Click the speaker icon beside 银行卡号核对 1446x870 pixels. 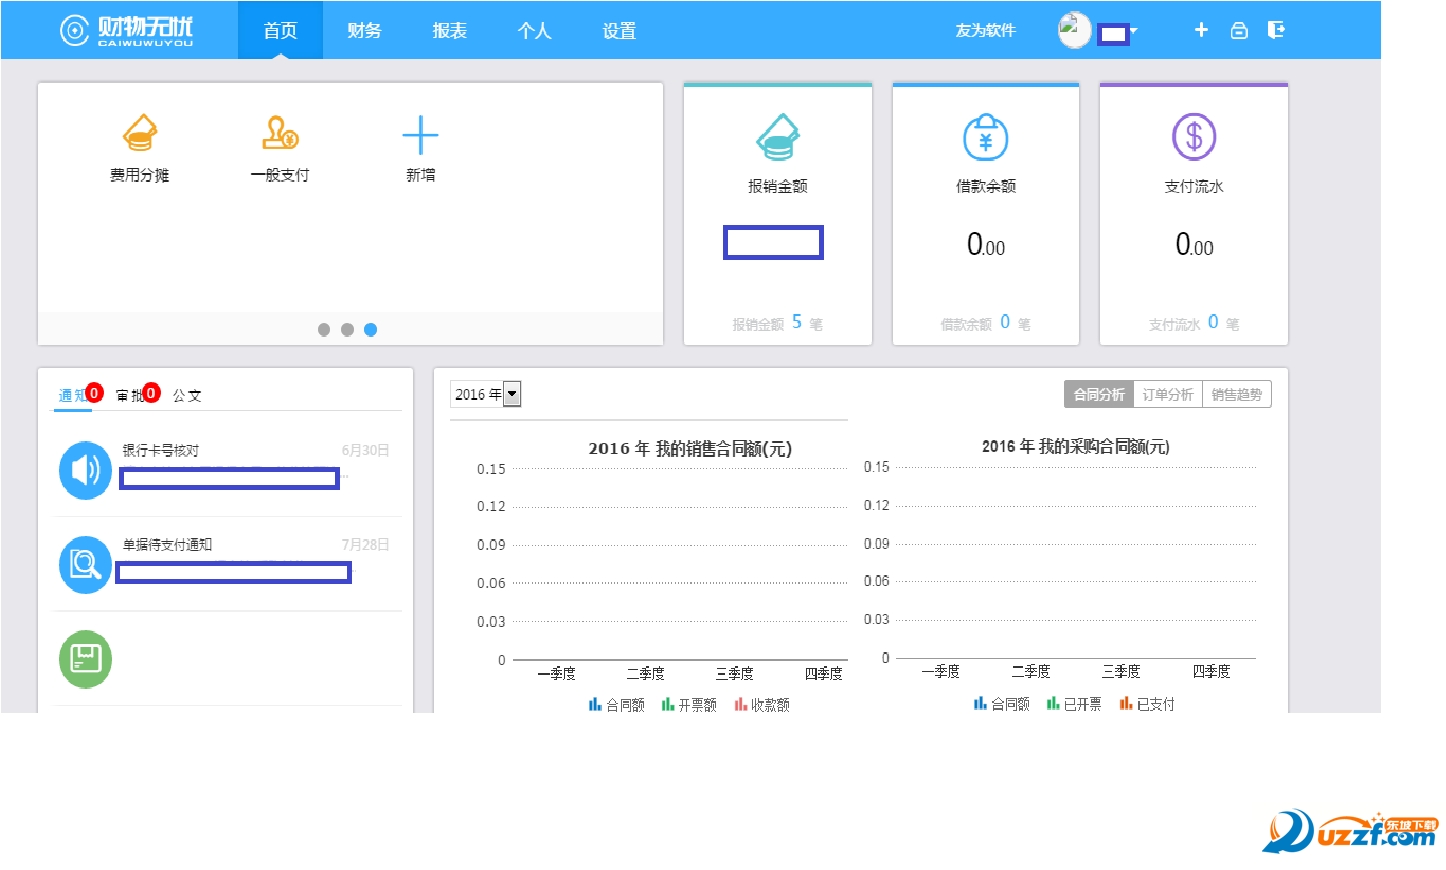(85, 470)
